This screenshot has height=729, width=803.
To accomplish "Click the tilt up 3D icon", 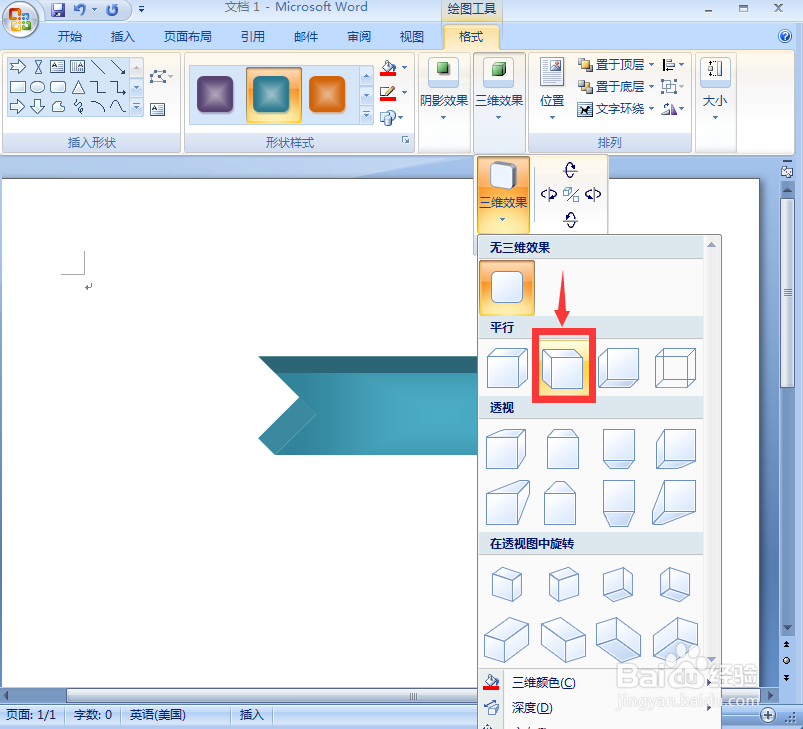I will click(x=570, y=169).
